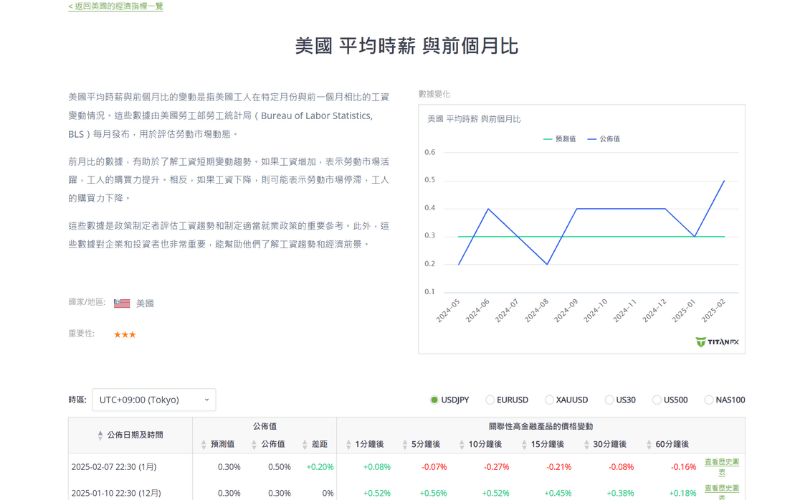The width and height of the screenshot is (800, 500).
Task: Click the date cell 2025-01-10 22:30 (12月)
Action: pos(116,493)
